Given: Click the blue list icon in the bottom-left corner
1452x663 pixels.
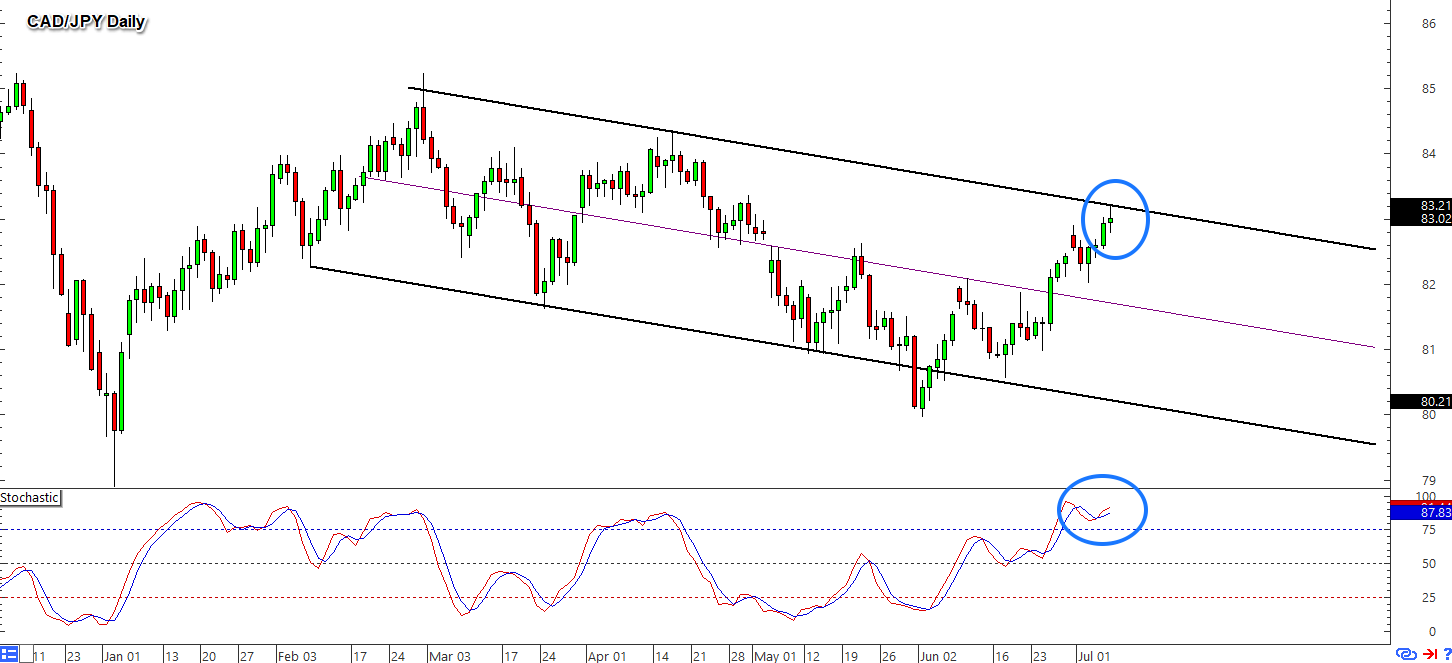Looking at the screenshot, I should pos(10,655).
